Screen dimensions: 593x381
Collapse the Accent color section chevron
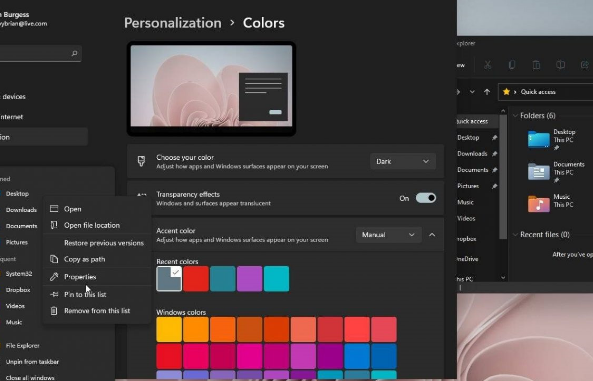(x=432, y=235)
